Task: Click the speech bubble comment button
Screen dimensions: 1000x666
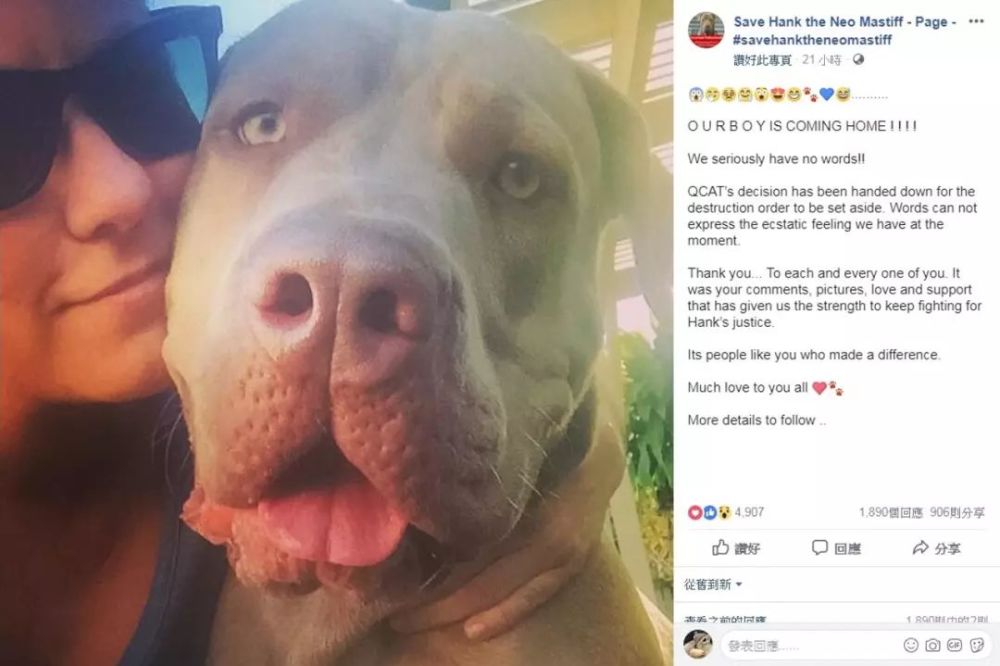Action: click(836, 548)
